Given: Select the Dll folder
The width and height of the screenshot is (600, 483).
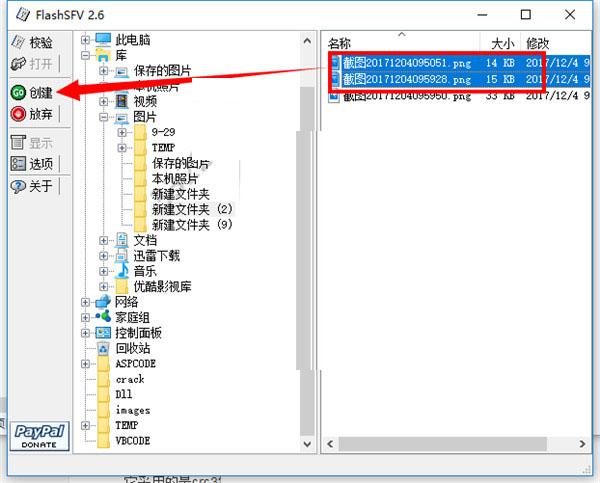Looking at the screenshot, I should coord(124,394).
